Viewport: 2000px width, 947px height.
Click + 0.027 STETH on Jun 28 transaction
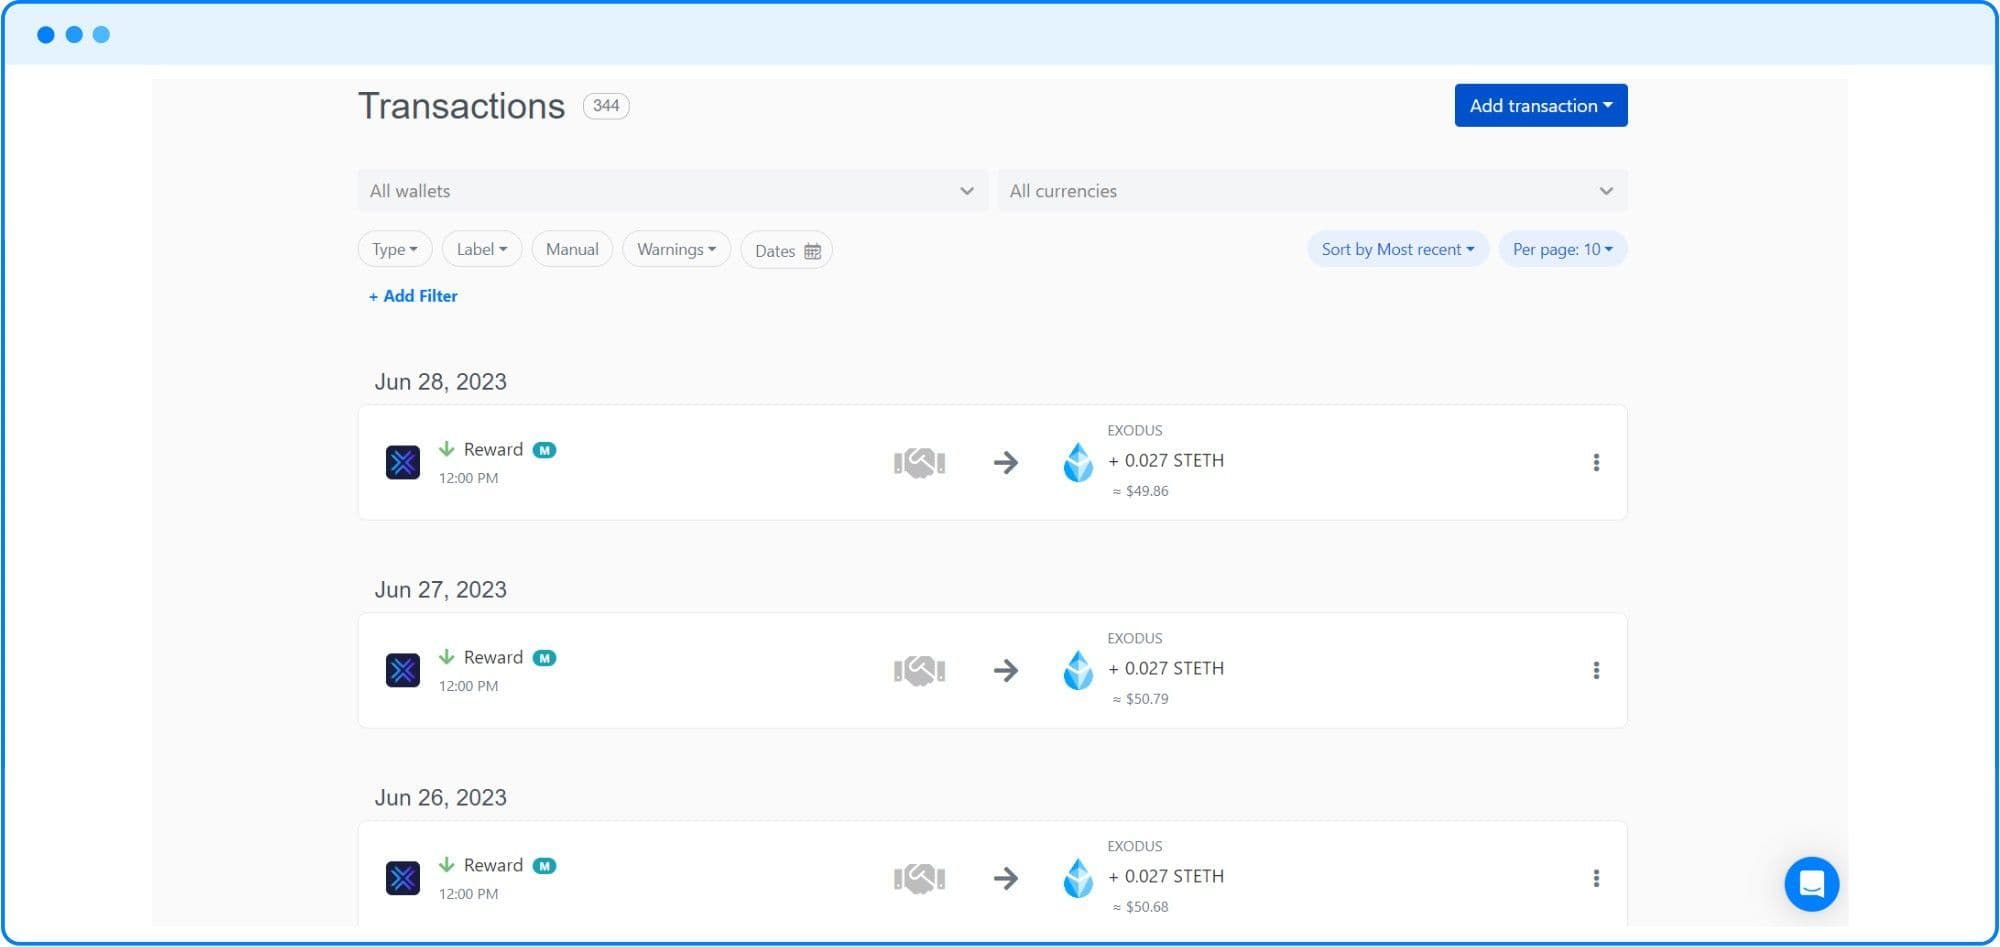[x=1166, y=461]
